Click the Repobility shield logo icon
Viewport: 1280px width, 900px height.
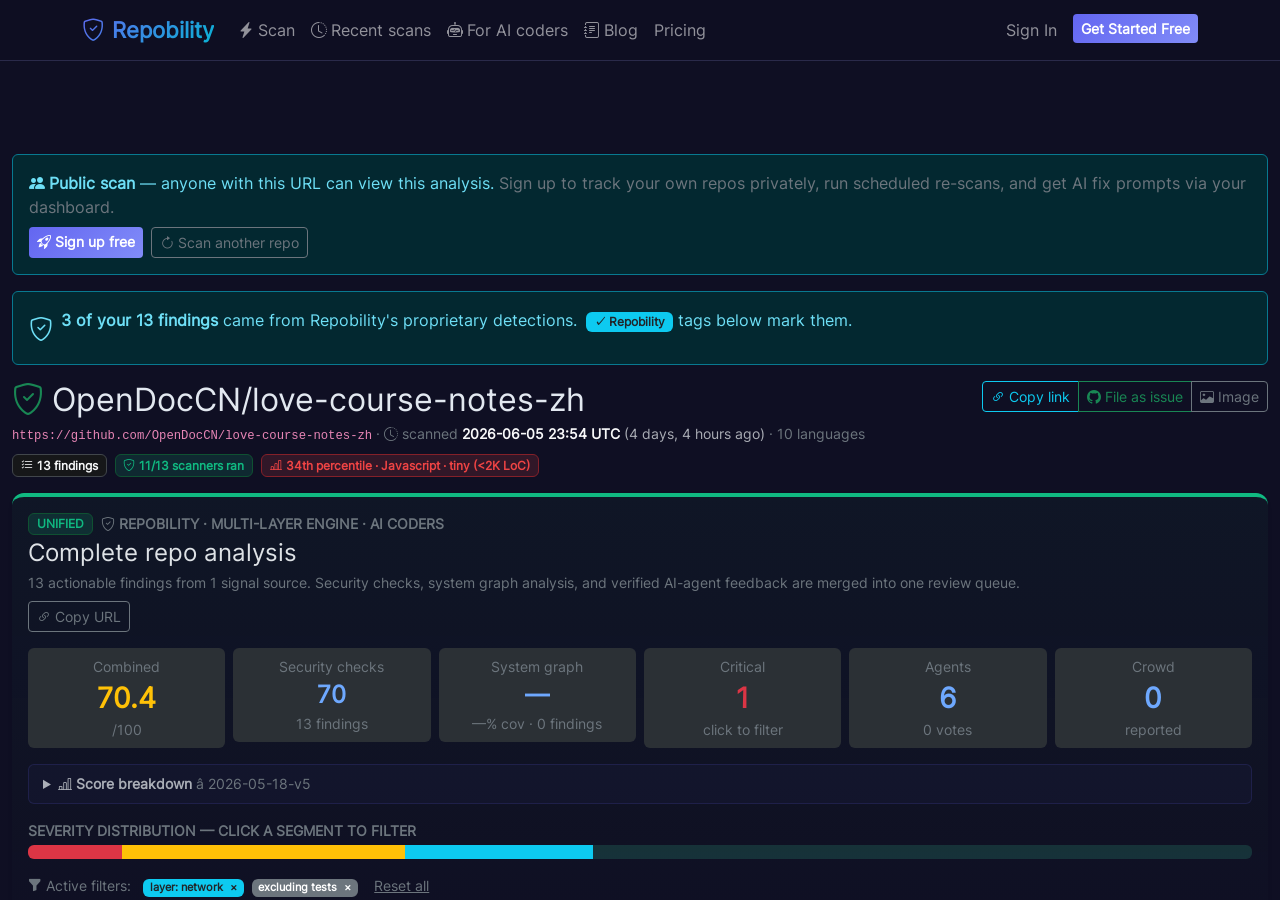pos(93,30)
